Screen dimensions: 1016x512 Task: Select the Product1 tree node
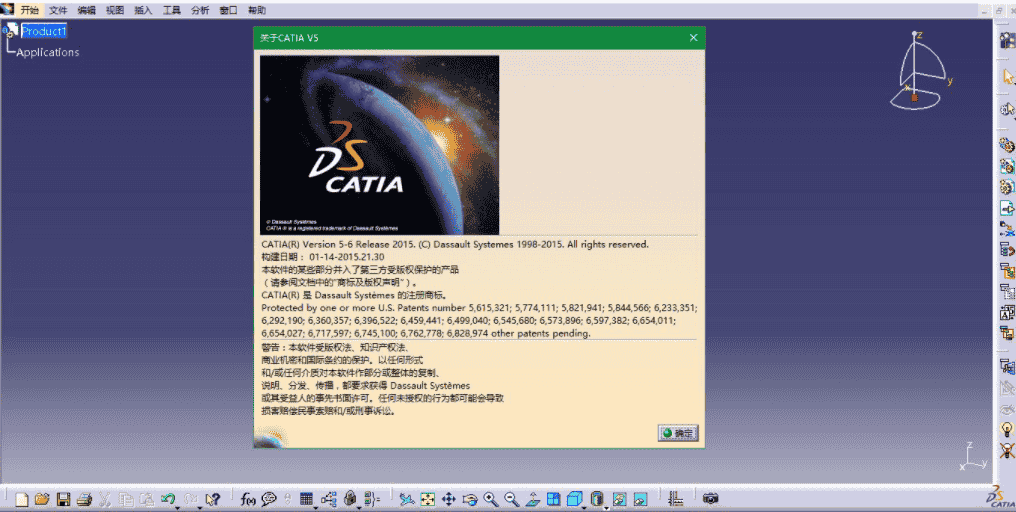[44, 31]
